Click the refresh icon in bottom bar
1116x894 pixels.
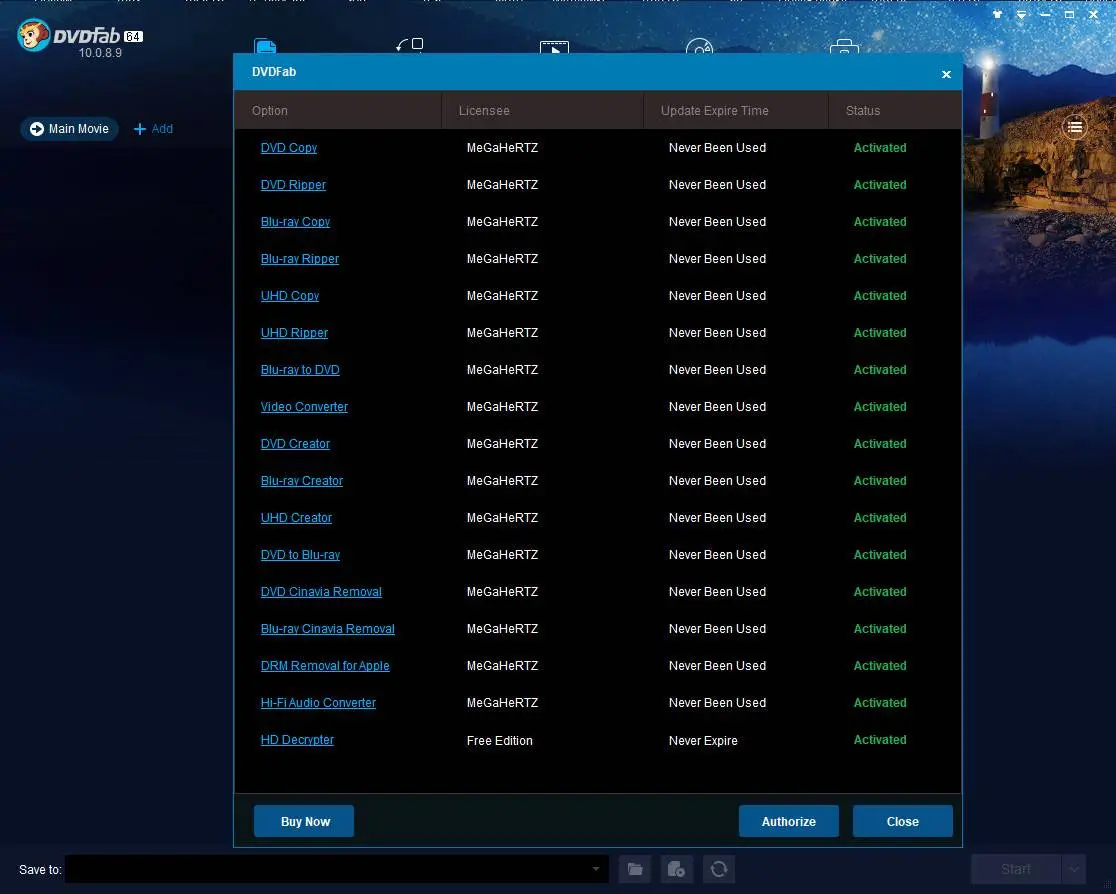[x=719, y=869]
